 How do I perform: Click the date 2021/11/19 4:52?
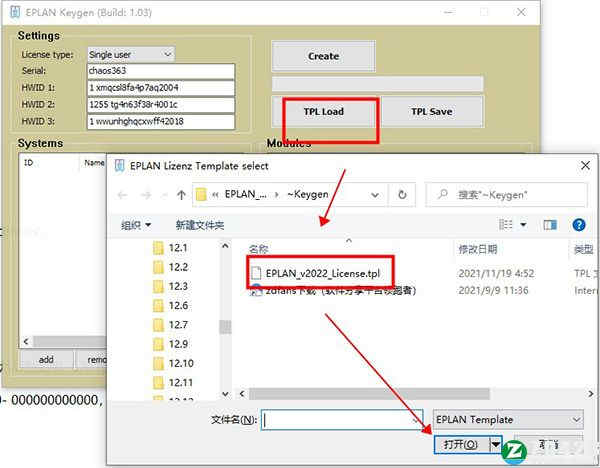click(x=496, y=273)
